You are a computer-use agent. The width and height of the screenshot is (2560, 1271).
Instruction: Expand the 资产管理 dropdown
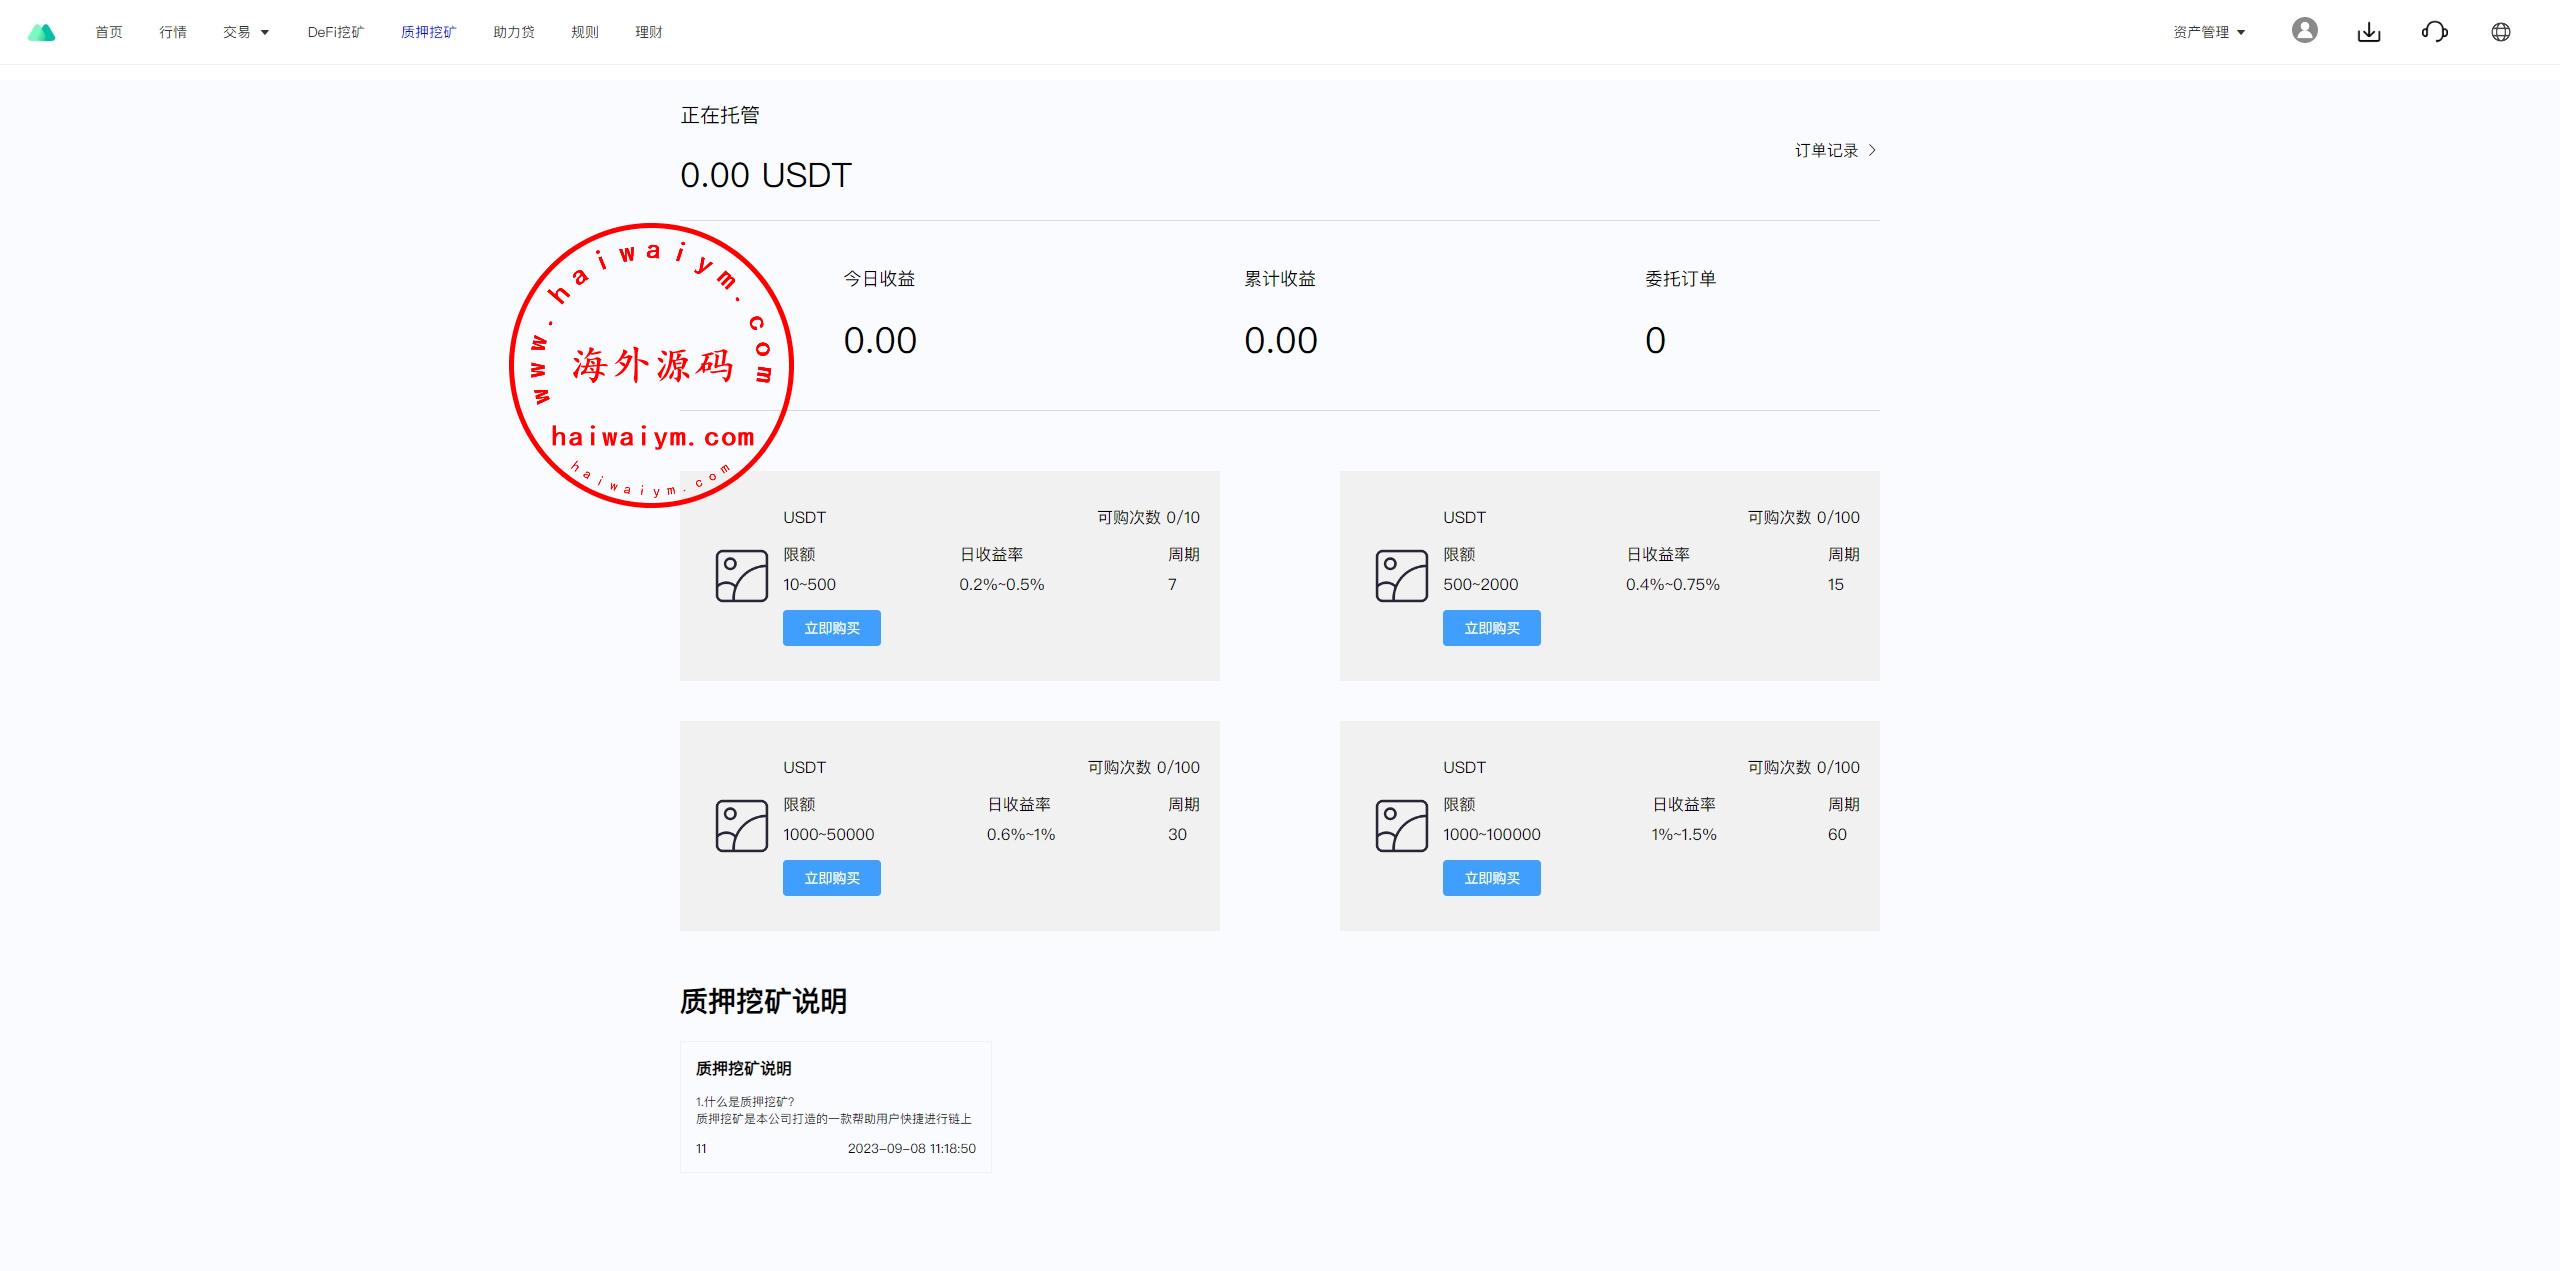coord(2209,32)
